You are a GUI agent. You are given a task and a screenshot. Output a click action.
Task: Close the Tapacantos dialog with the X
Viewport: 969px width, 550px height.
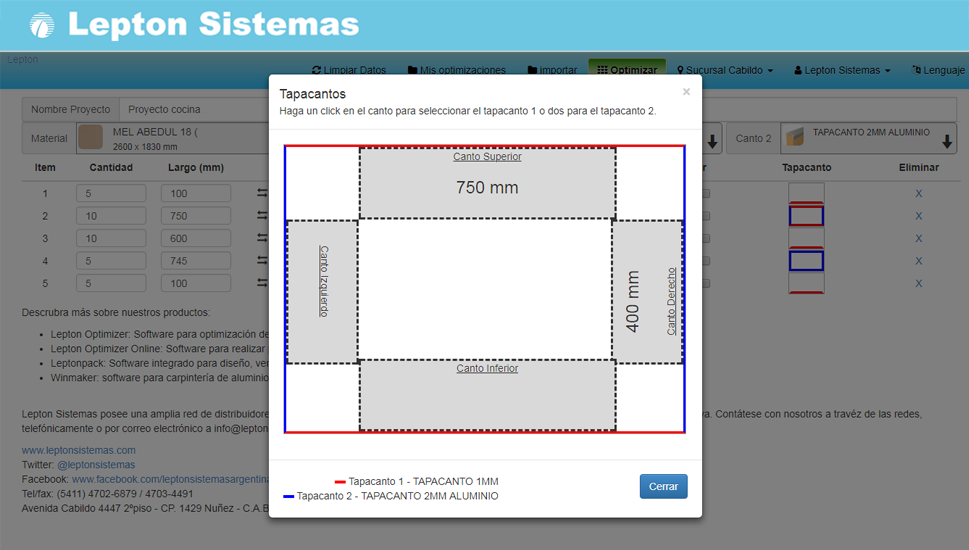pyautogui.click(x=686, y=92)
